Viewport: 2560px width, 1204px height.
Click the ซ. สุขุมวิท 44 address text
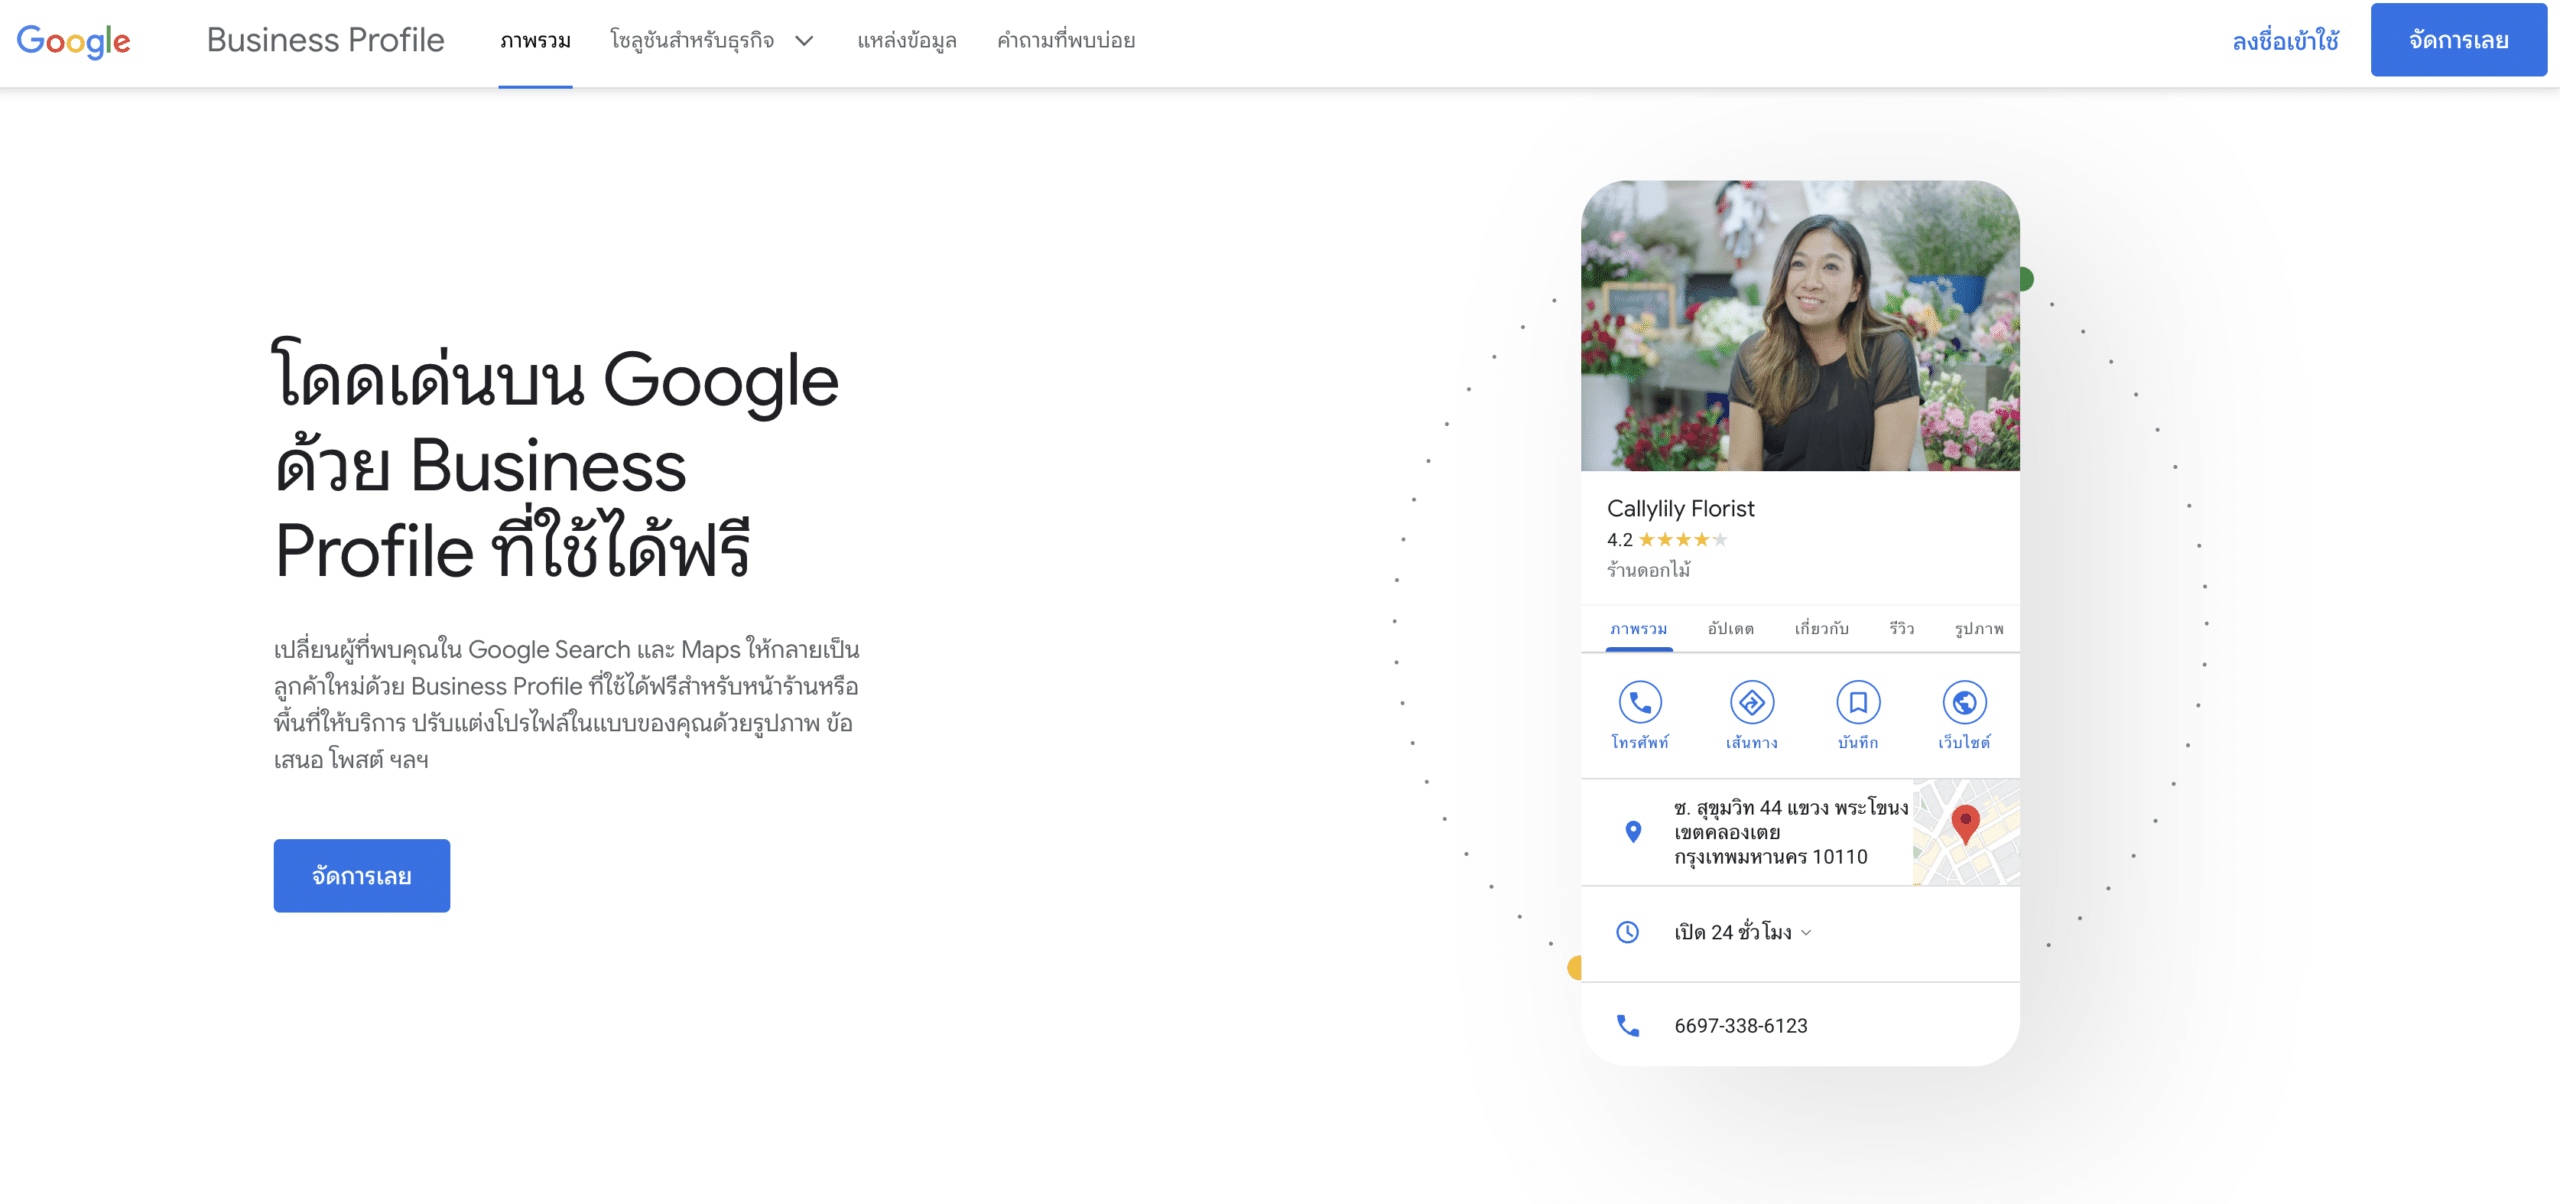[1791, 832]
